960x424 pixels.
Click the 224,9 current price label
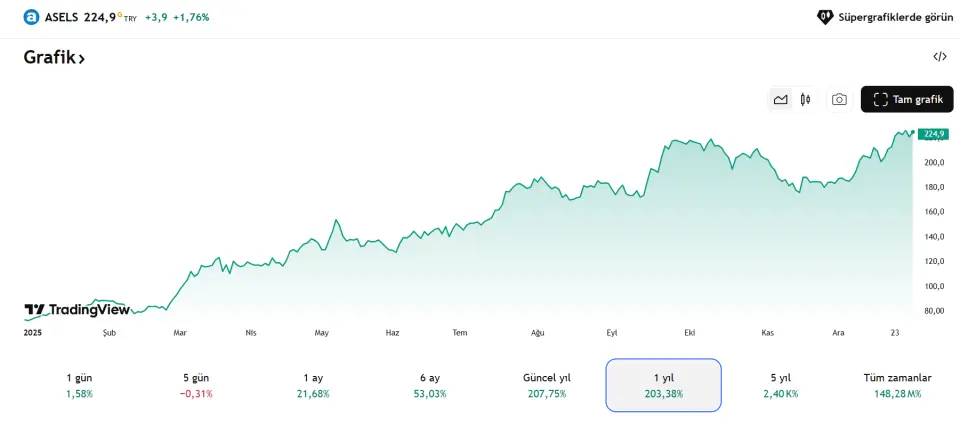pos(934,134)
